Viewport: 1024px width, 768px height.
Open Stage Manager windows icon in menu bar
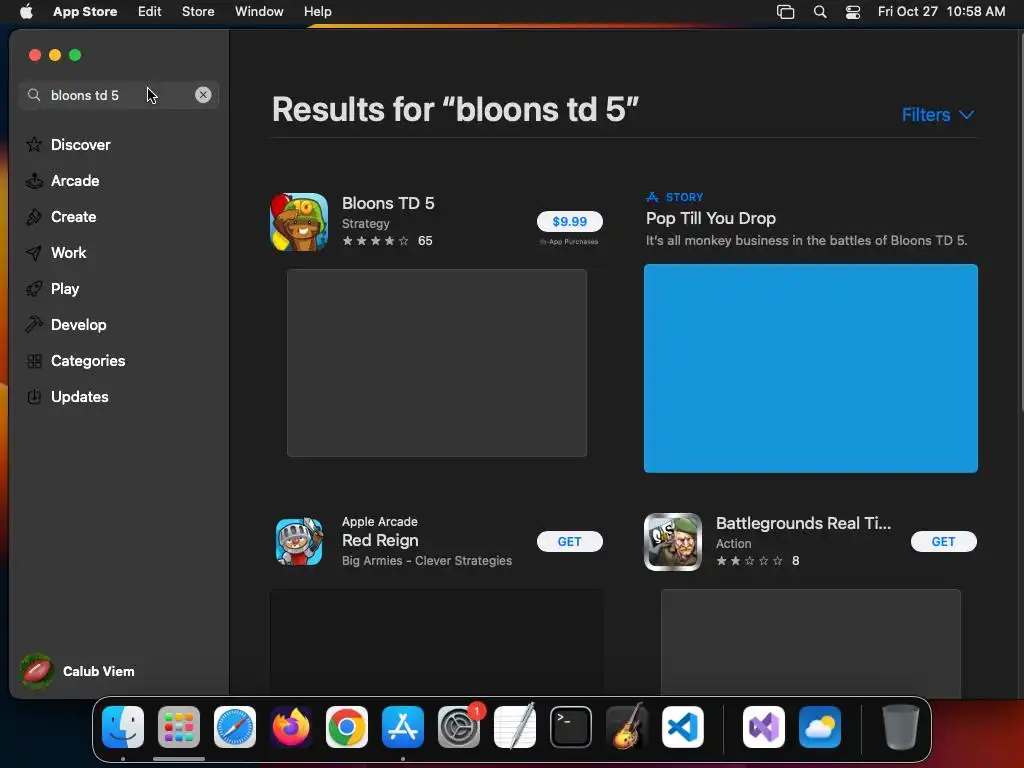[786, 12]
